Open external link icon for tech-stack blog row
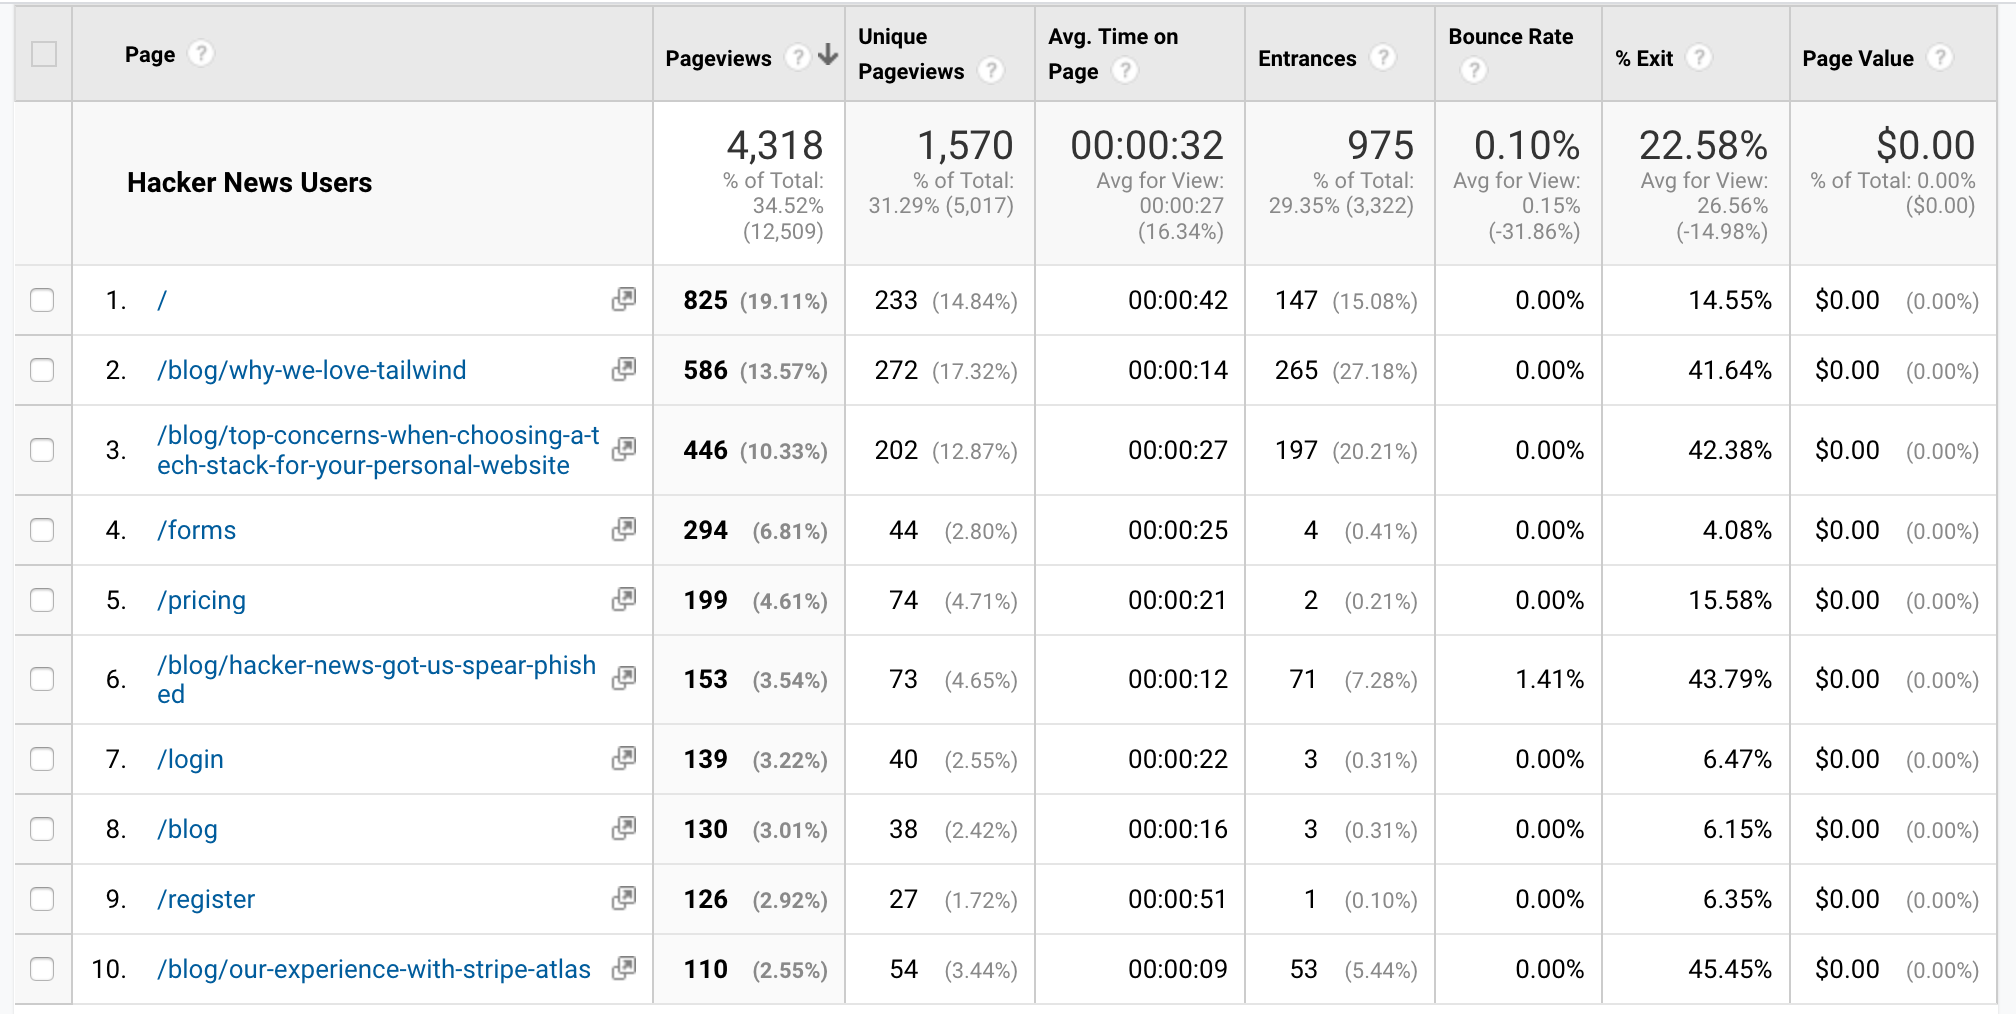The width and height of the screenshot is (2016, 1014). [624, 449]
